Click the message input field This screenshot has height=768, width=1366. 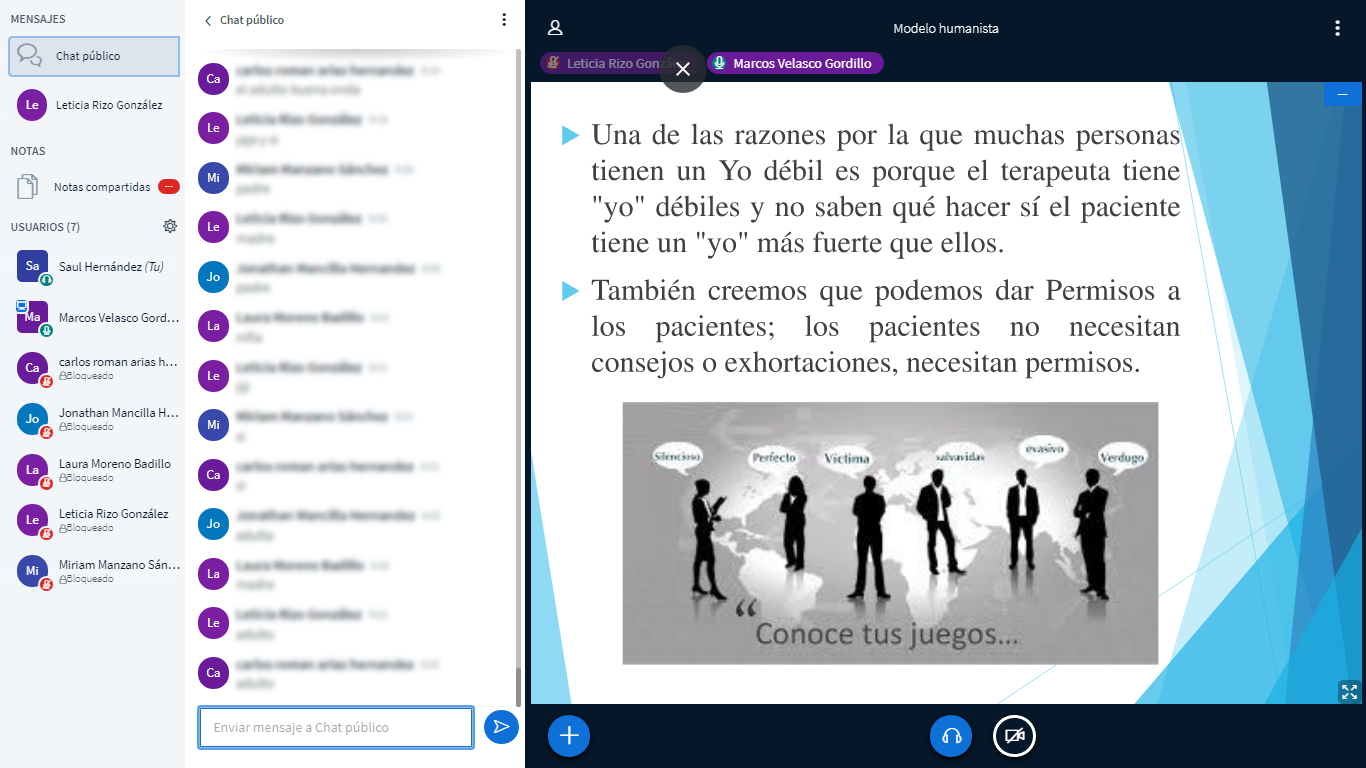(x=336, y=727)
